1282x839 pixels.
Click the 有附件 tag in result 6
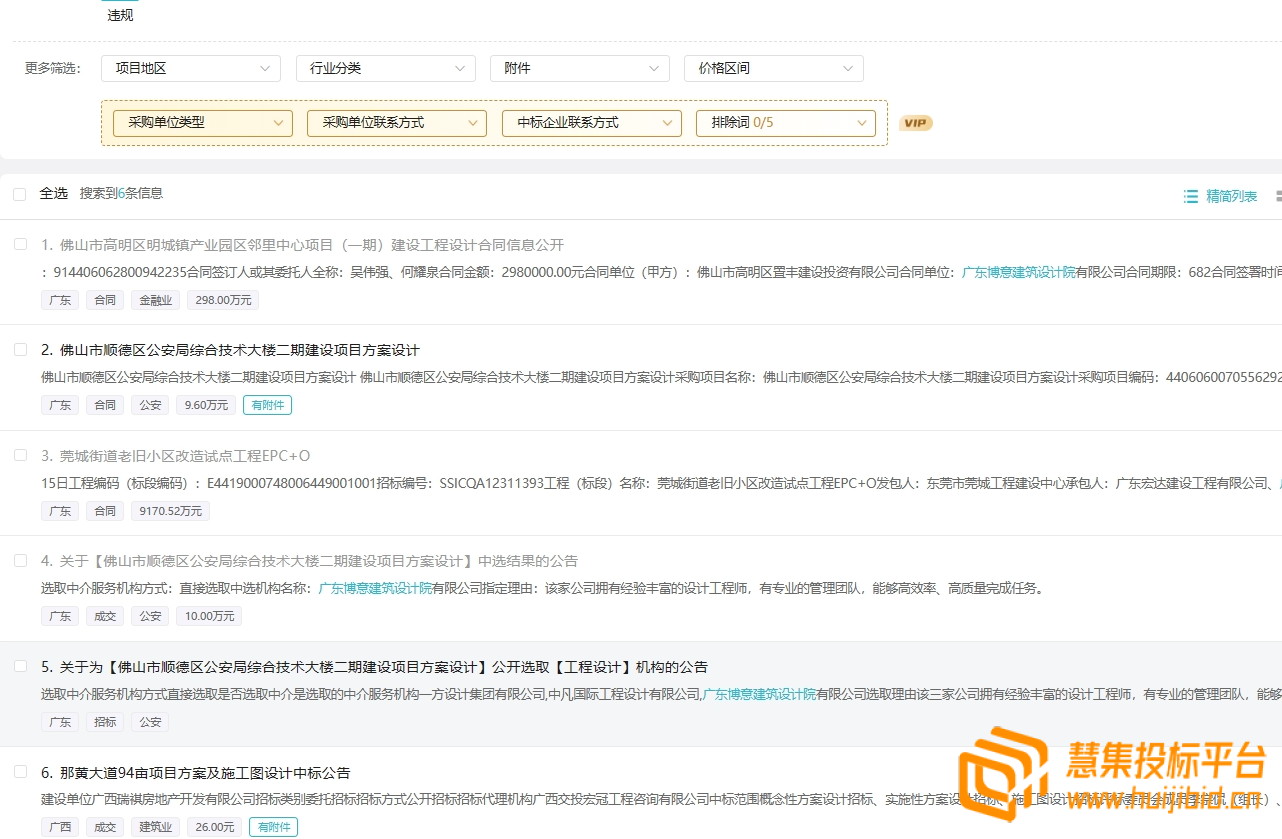click(x=273, y=827)
